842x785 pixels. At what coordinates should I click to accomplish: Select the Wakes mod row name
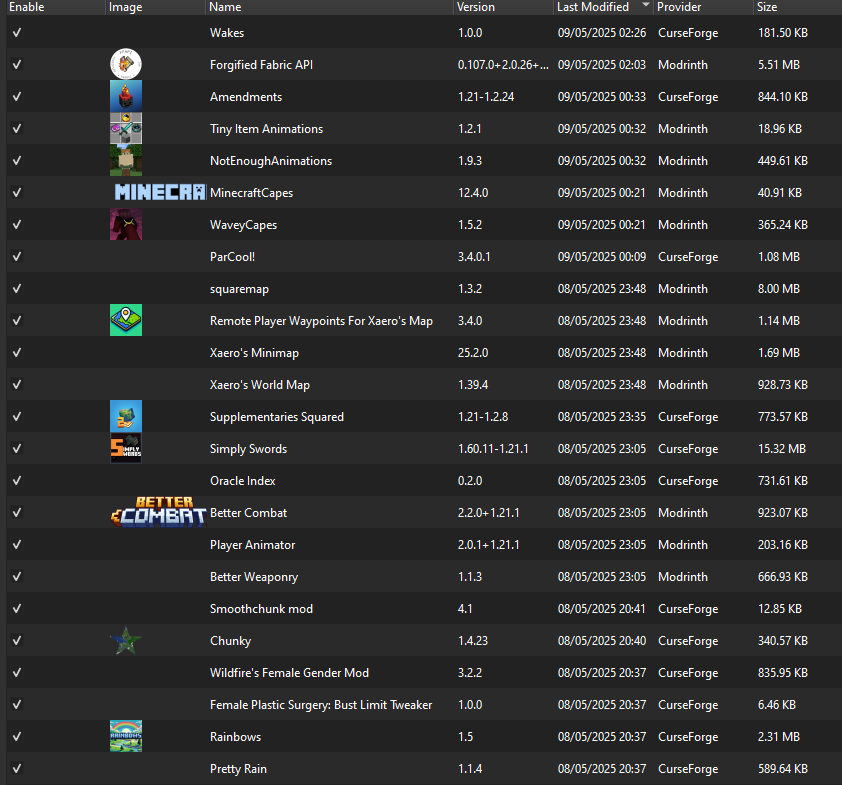tap(227, 33)
